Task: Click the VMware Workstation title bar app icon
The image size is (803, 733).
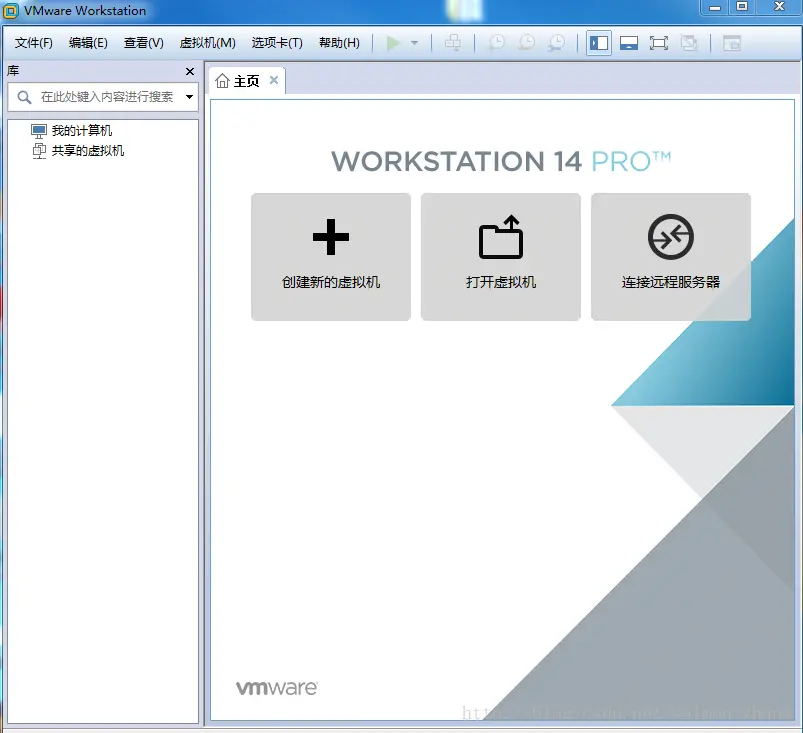Action: (x=11, y=11)
